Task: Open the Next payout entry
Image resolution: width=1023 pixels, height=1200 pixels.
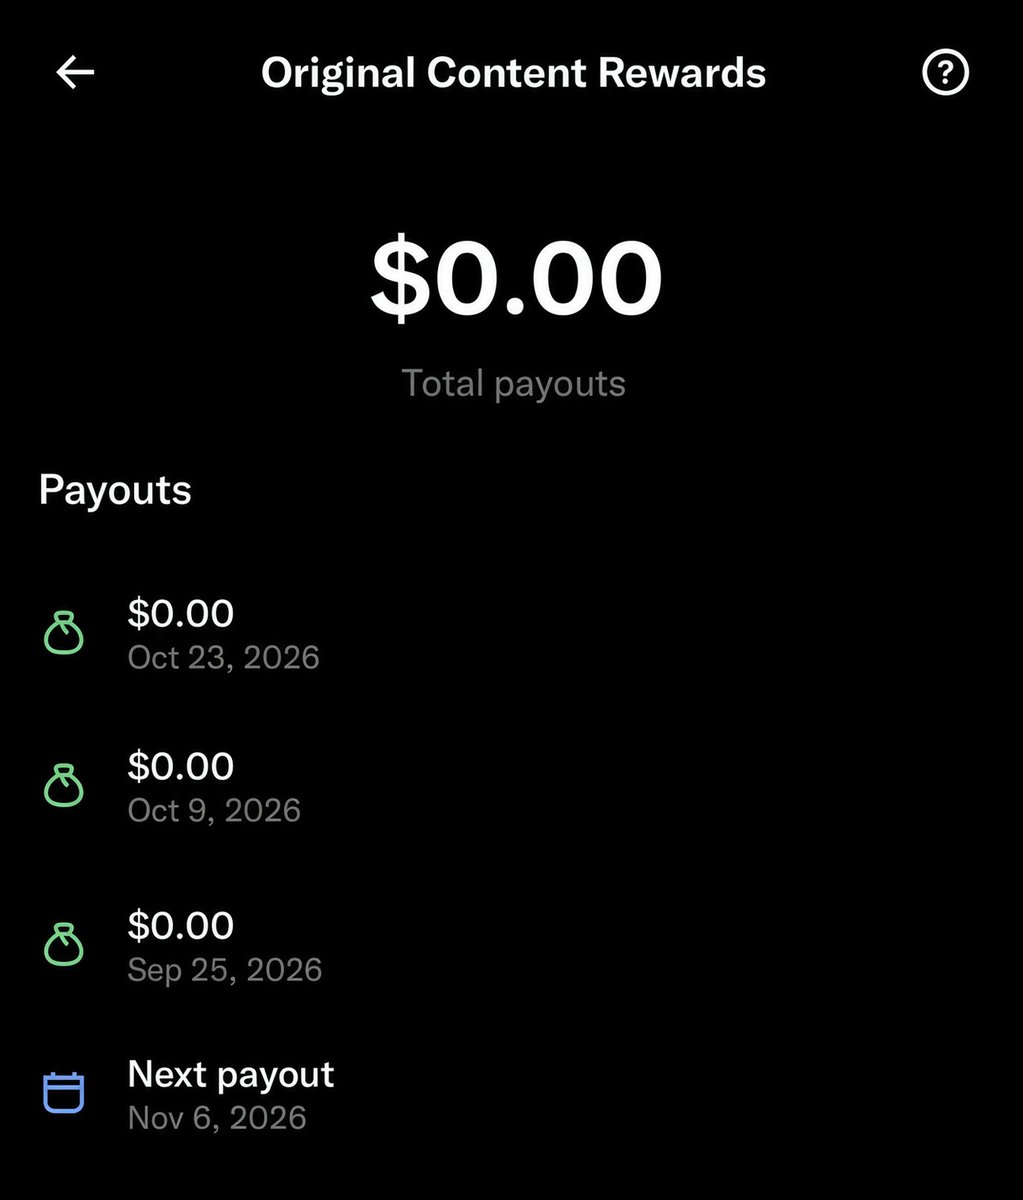Action: pos(511,1095)
